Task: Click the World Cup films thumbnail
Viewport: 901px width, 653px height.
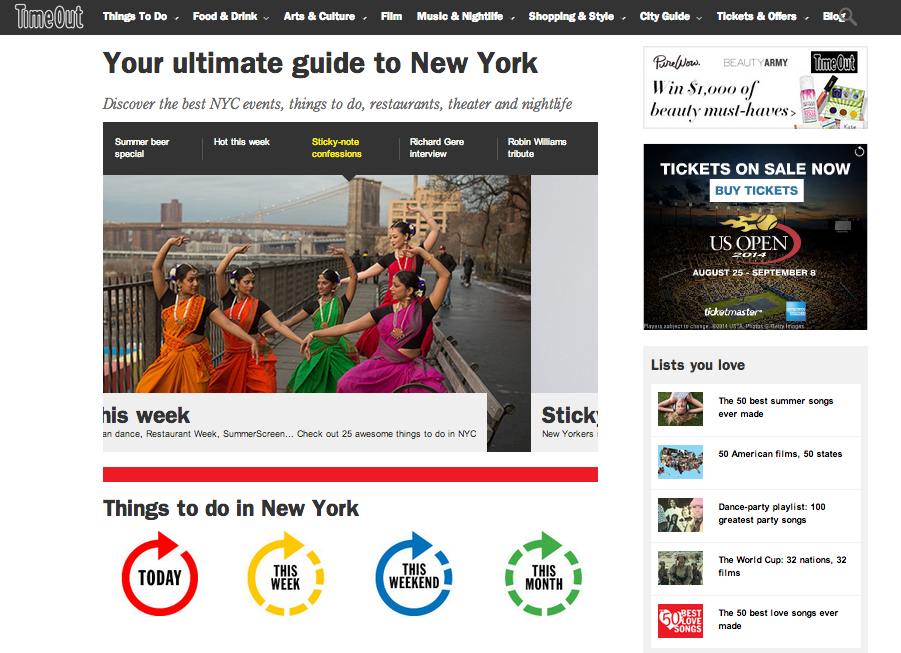Action: click(x=680, y=568)
